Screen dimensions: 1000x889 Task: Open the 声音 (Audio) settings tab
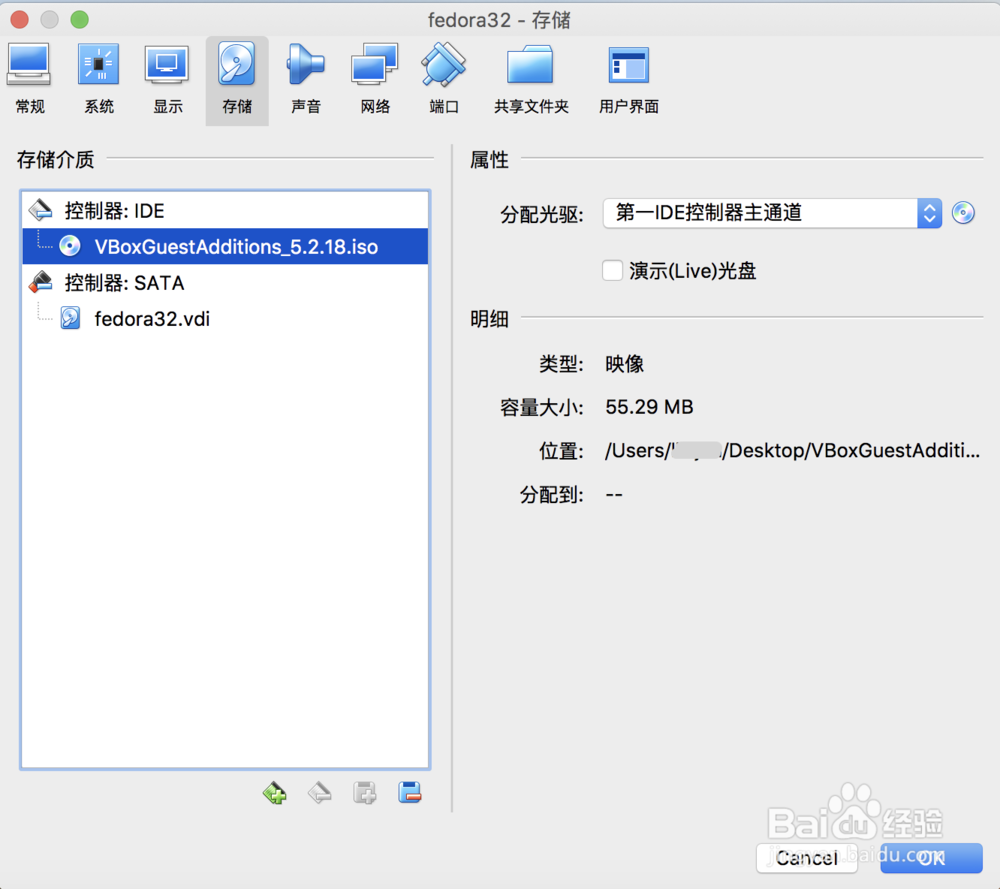coord(305,80)
